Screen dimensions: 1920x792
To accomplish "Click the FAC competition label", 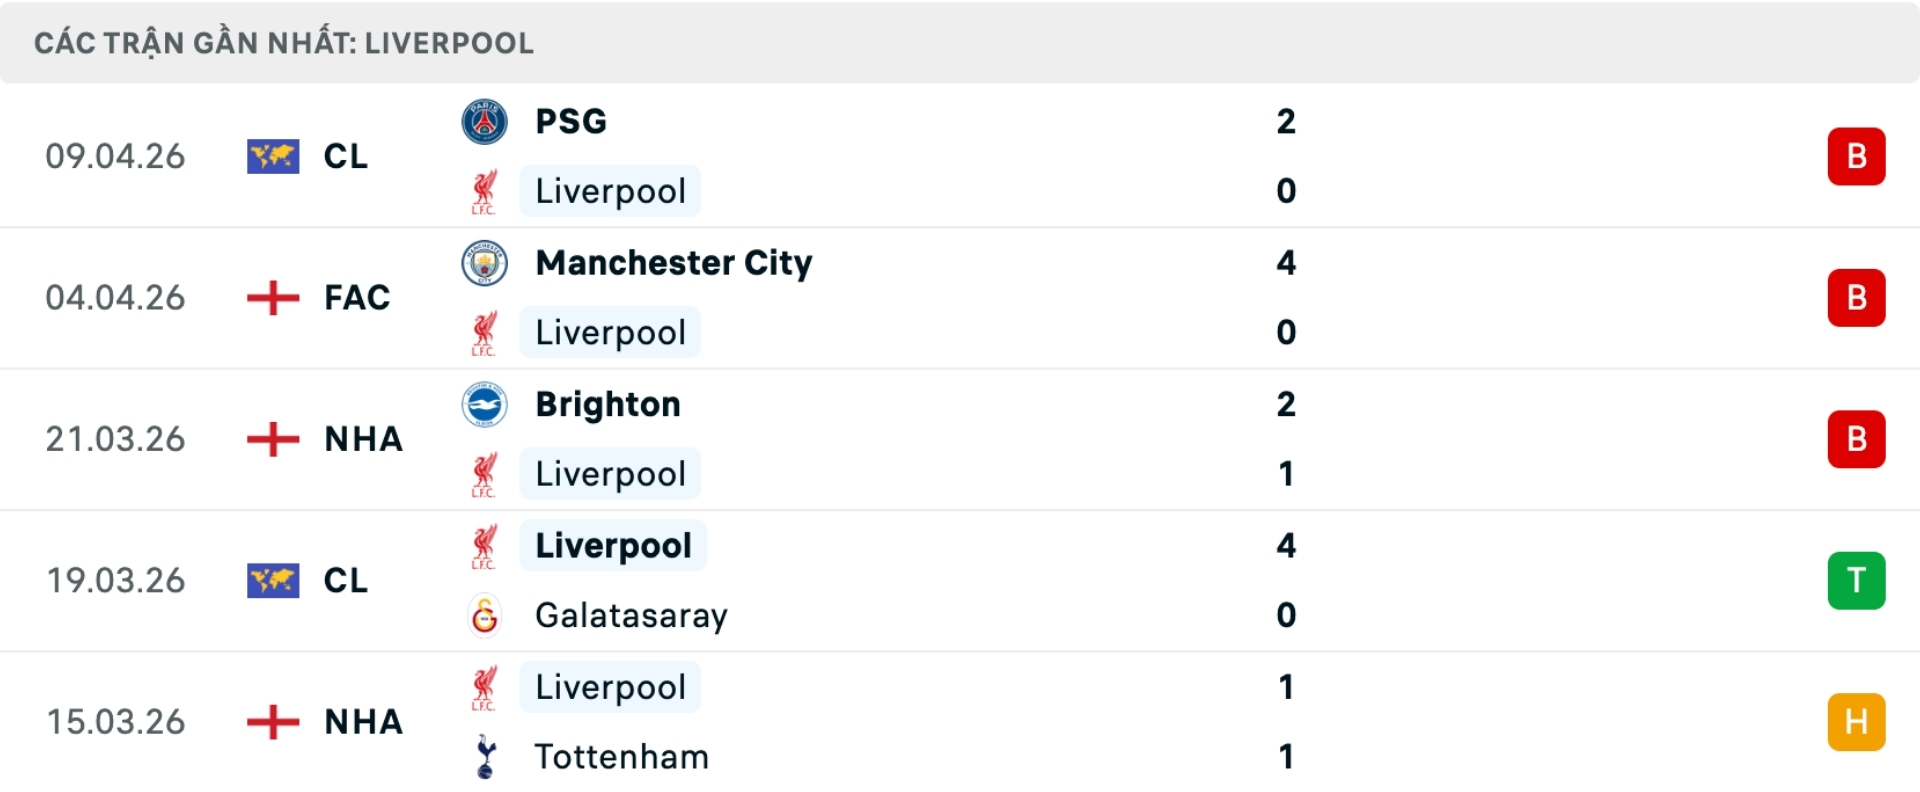I will coord(357,298).
